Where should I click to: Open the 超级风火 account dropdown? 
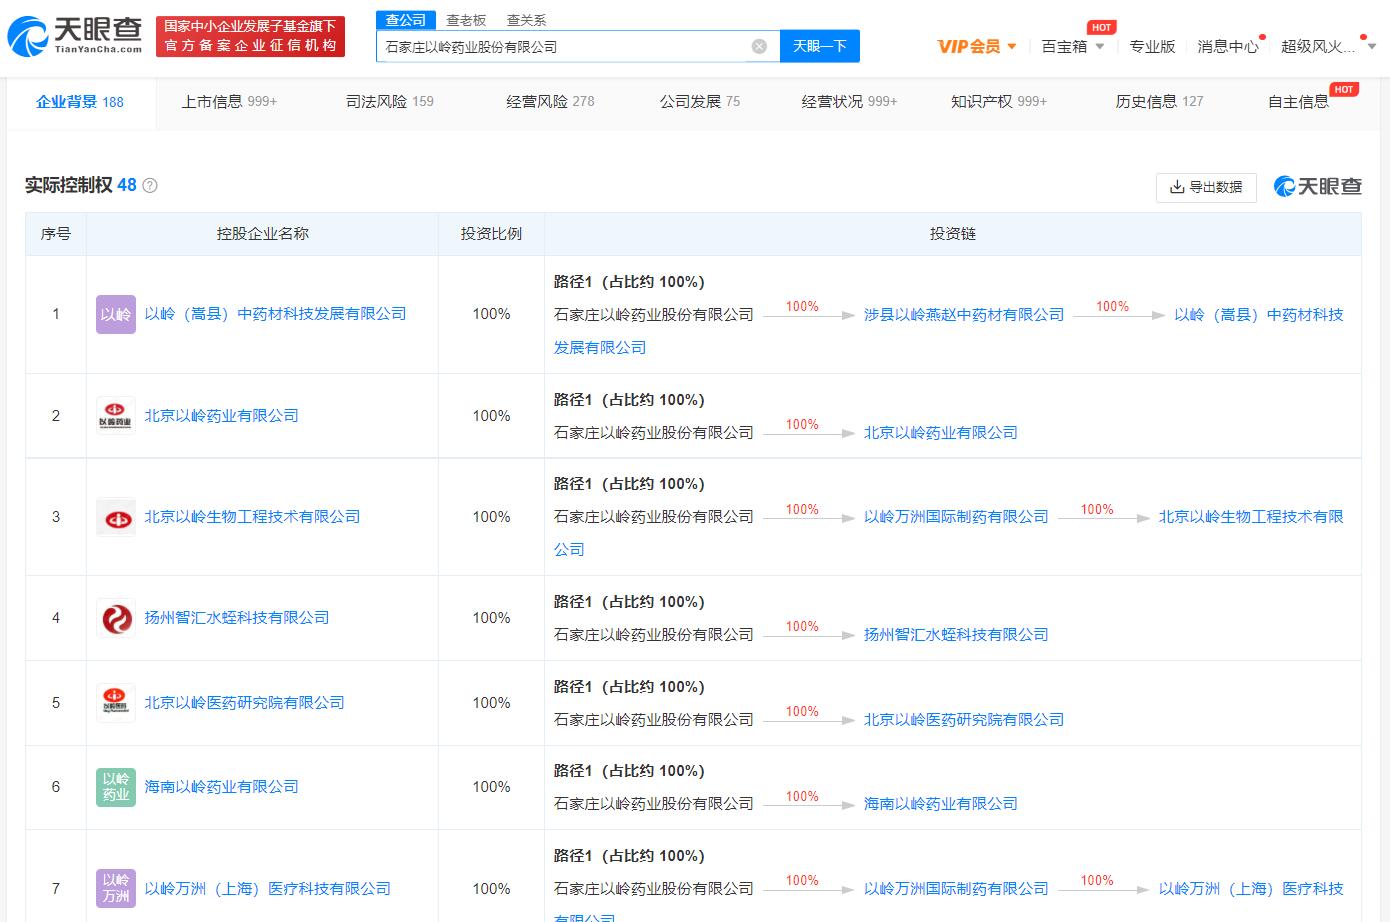tap(1328, 46)
